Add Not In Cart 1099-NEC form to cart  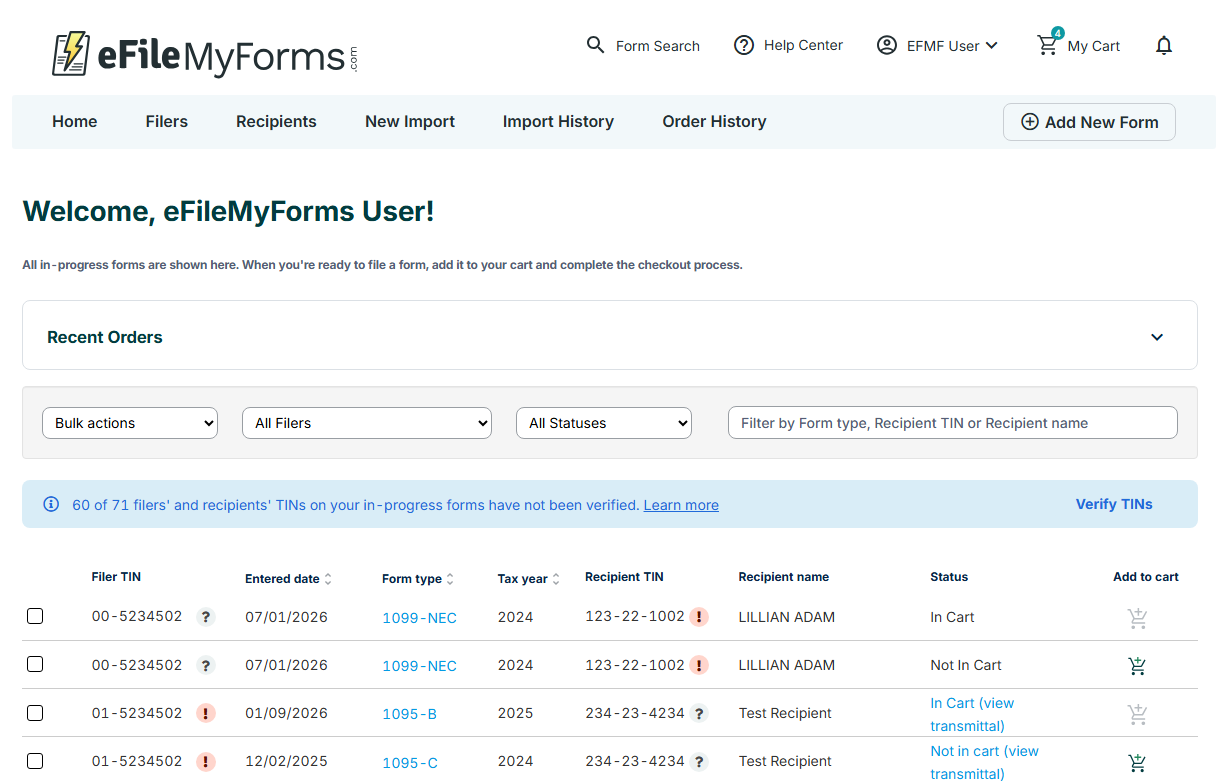(1137, 666)
